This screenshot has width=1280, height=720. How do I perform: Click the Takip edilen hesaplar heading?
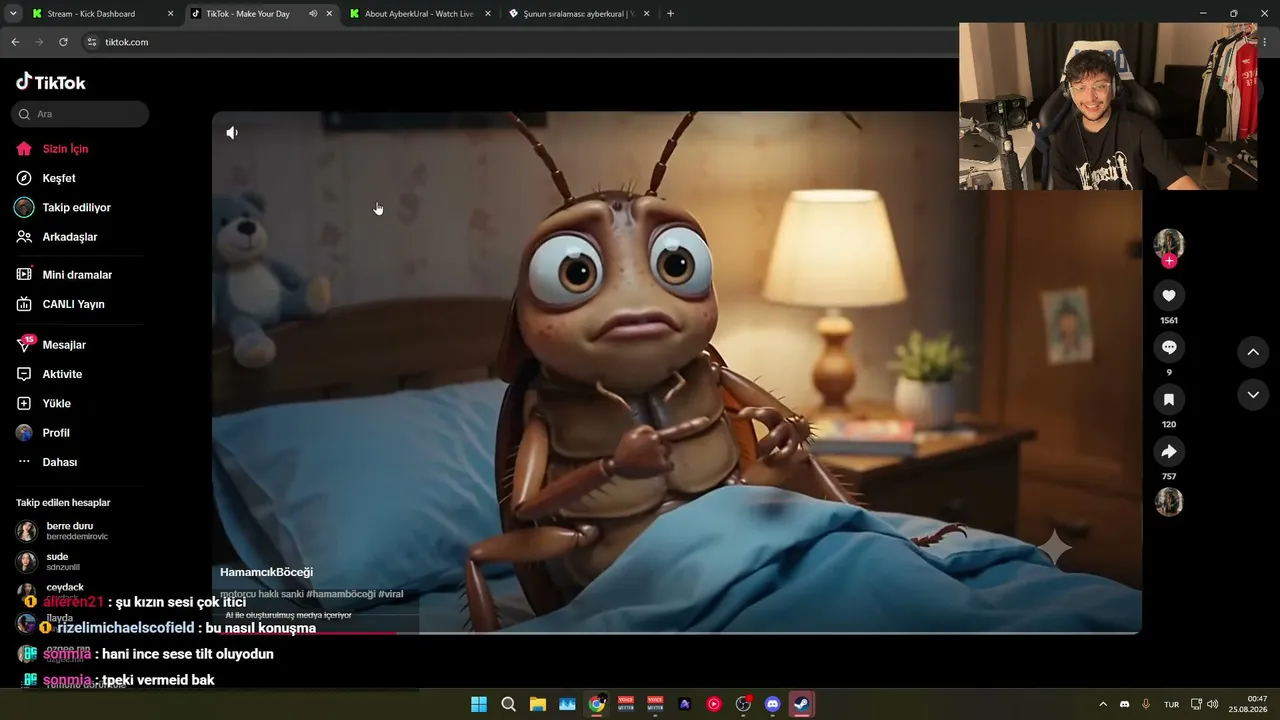63,503
